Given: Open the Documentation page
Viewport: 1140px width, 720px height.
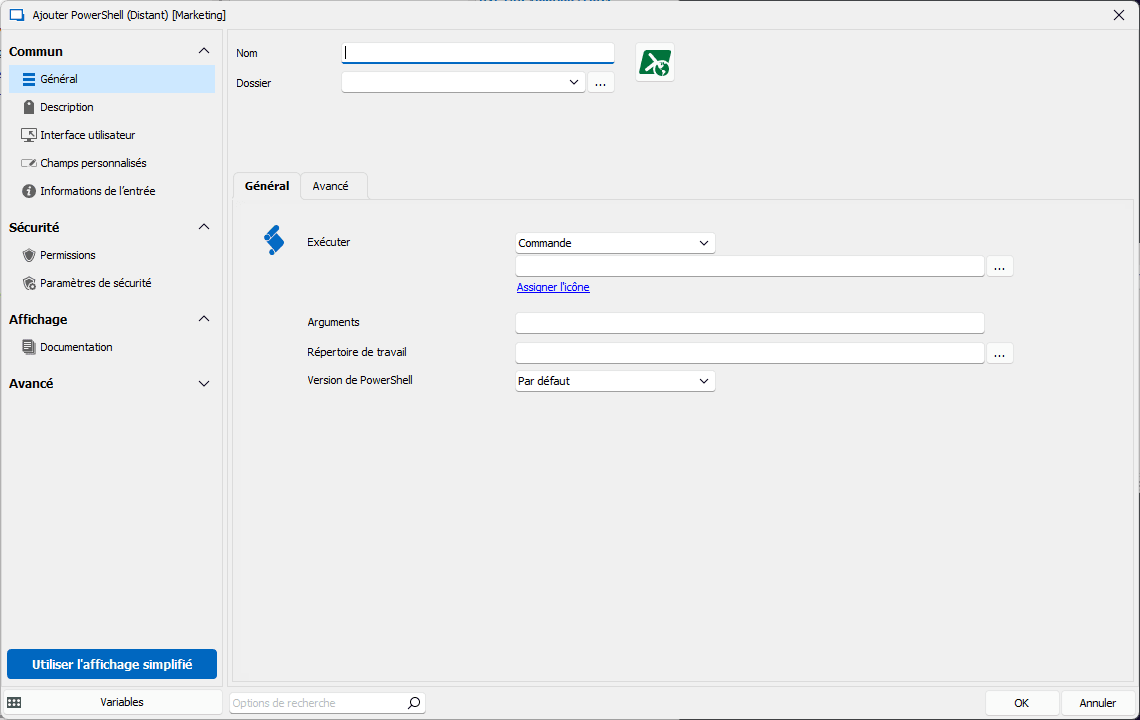Looking at the screenshot, I should tap(76, 347).
